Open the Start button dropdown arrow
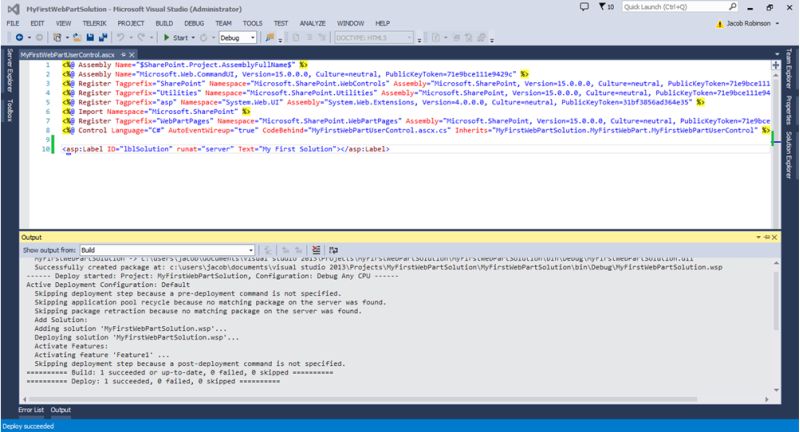Image resolution: width=800 pixels, height=432 pixels. point(193,38)
